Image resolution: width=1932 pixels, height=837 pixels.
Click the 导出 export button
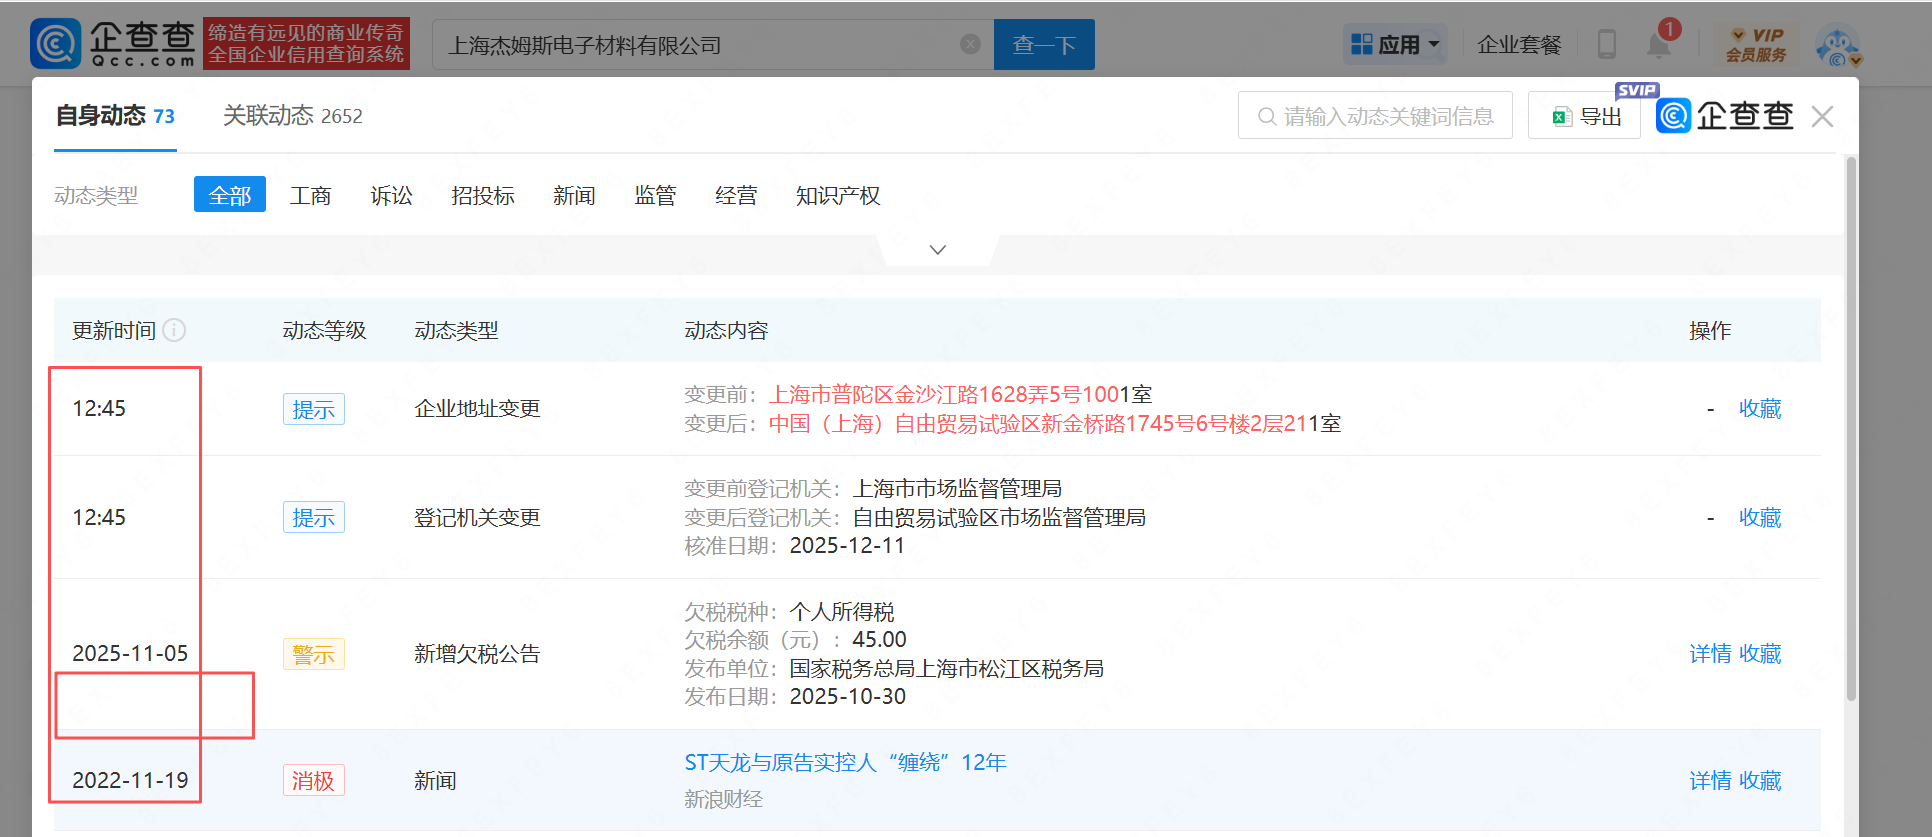click(x=1585, y=116)
